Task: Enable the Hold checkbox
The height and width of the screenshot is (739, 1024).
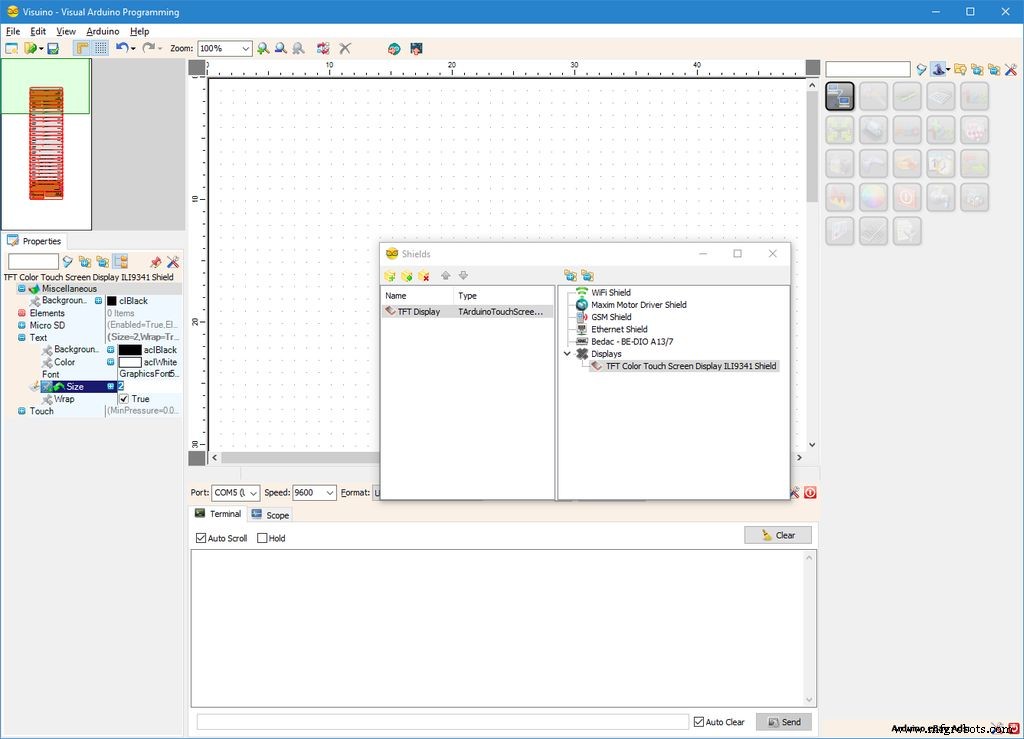Action: [x=263, y=538]
